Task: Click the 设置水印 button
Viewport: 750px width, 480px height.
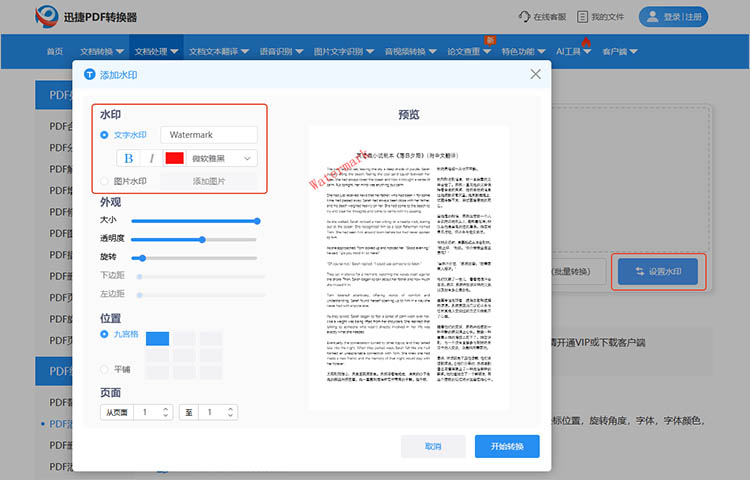Action: pyautogui.click(x=658, y=272)
